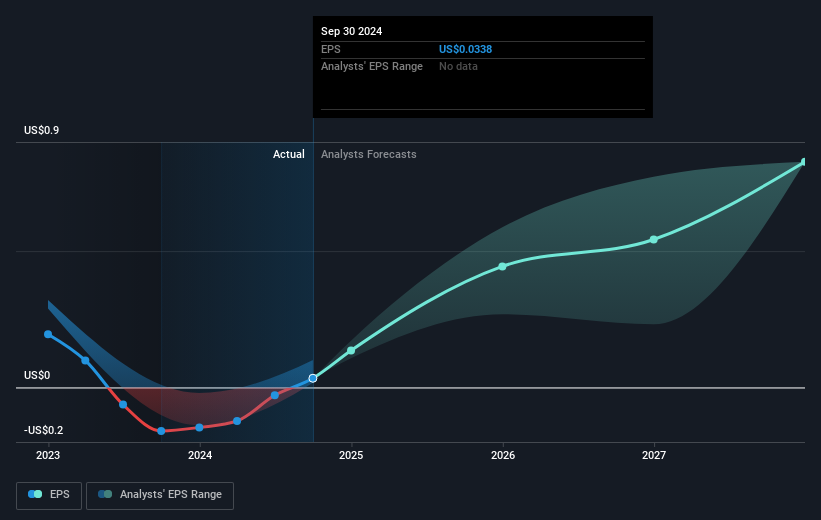Screen dimensions: 821x520
Task: Click the 2024 x-axis label
Action: point(199,455)
